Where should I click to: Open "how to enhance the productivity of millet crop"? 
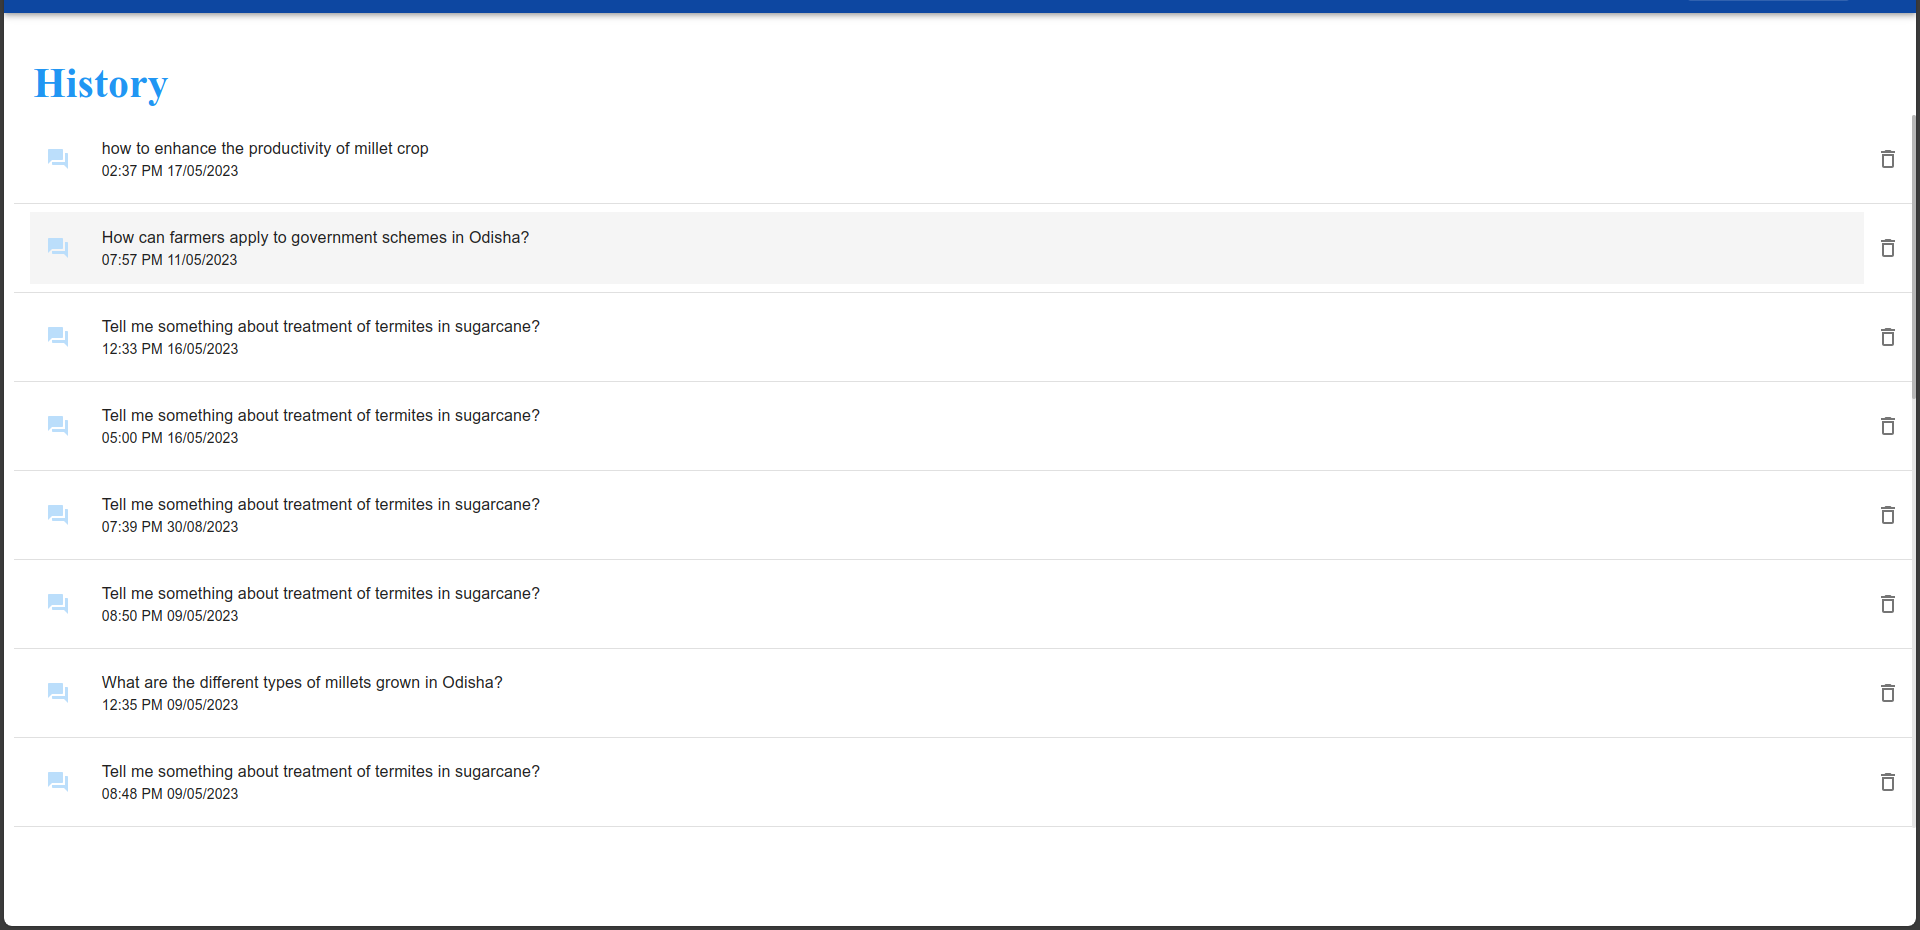pos(265,149)
